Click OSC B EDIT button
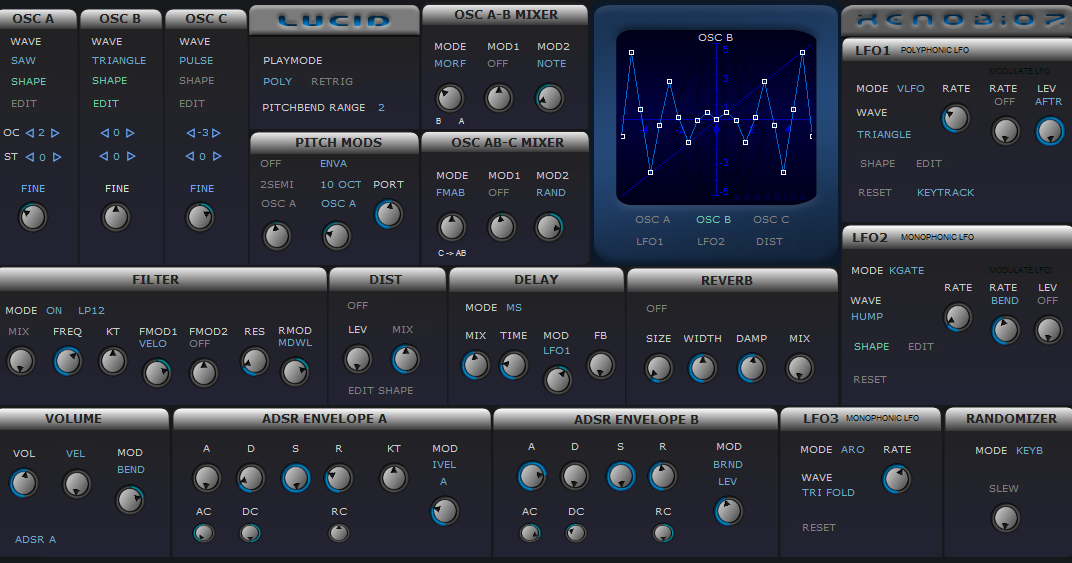Image resolution: width=1072 pixels, height=563 pixels. [106, 104]
